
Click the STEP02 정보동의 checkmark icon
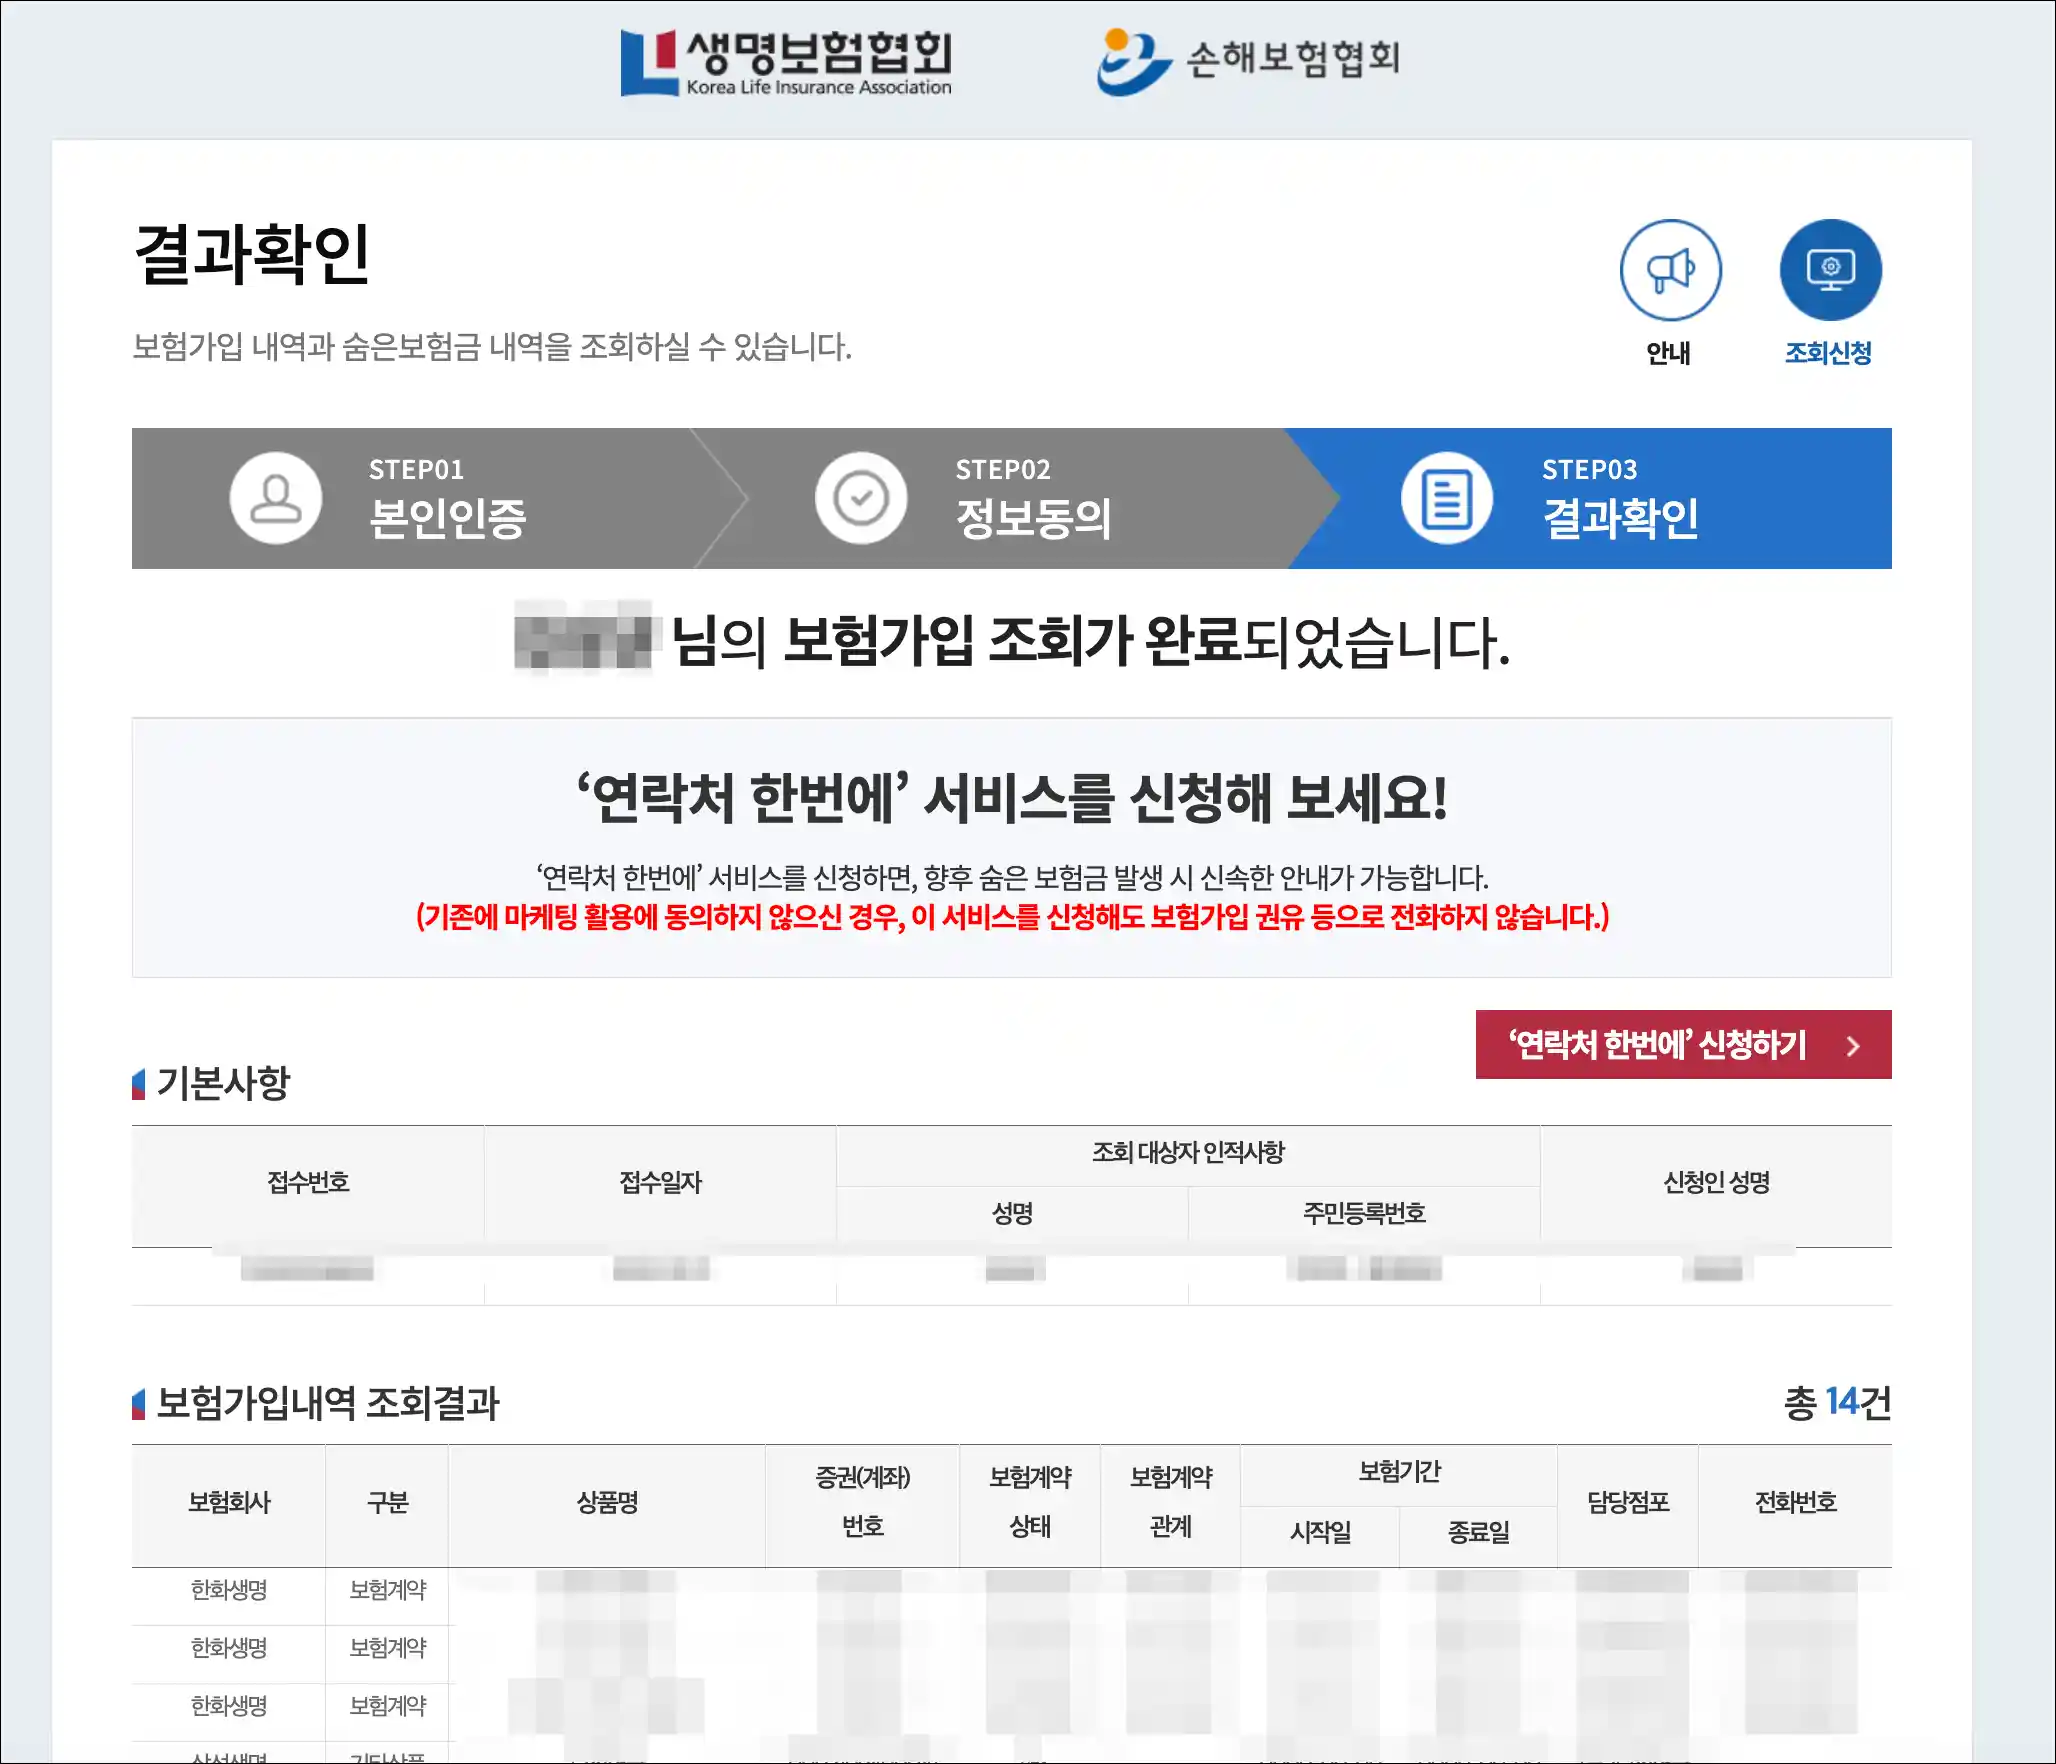[861, 498]
